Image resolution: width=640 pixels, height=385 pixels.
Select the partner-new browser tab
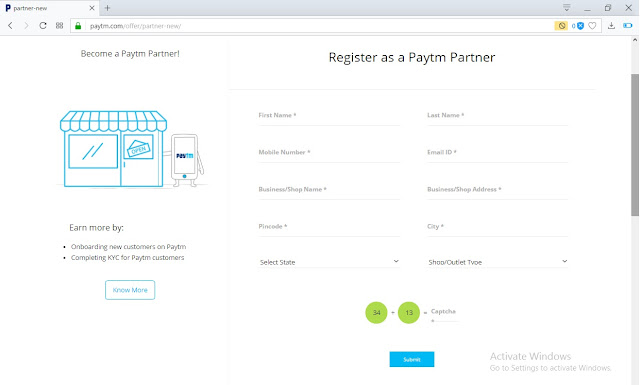49,8
